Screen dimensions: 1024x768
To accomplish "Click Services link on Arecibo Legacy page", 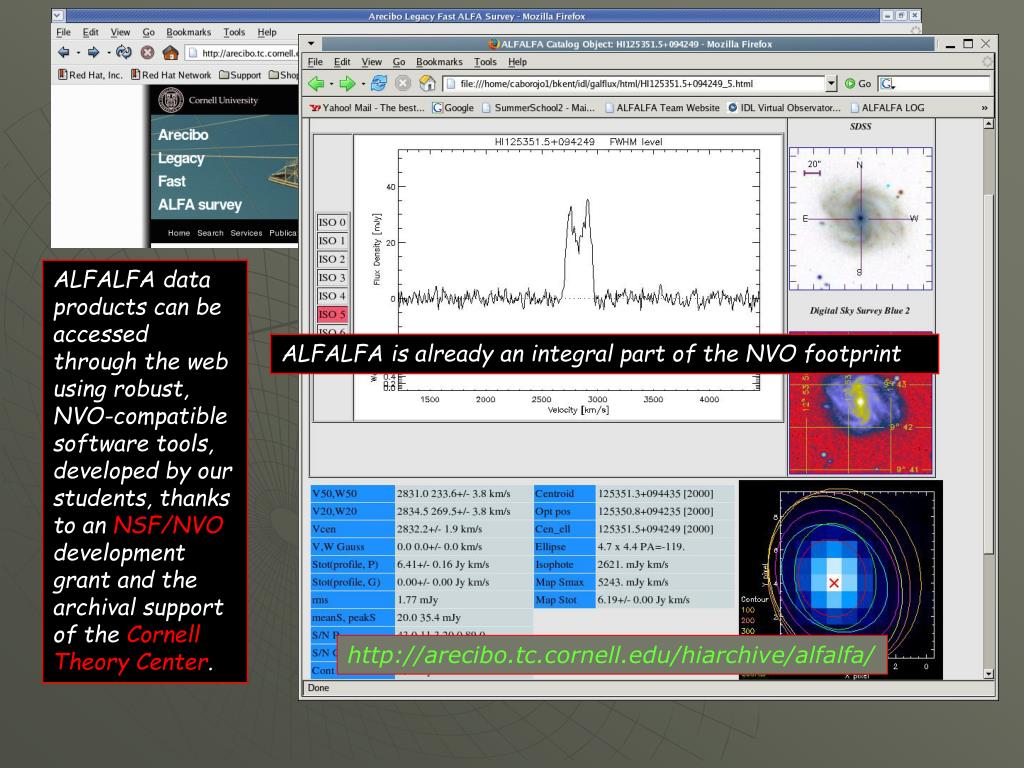I will tap(246, 232).
